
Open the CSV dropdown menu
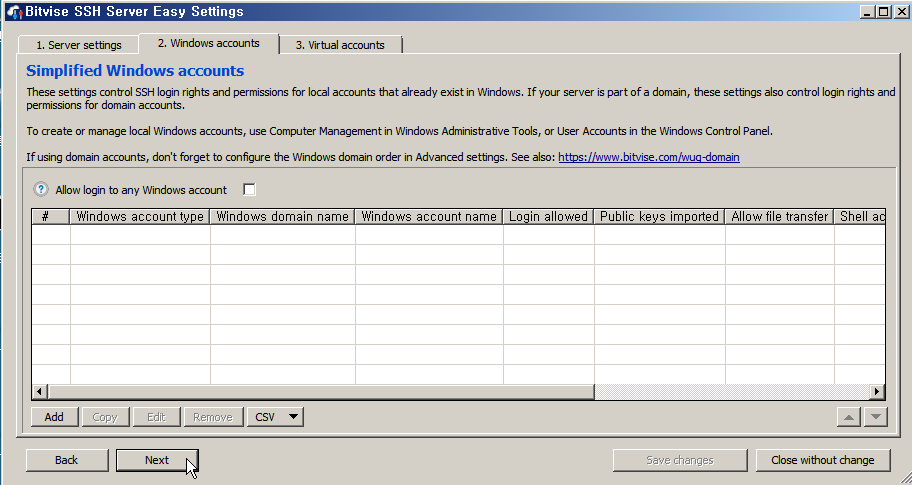[x=275, y=416]
